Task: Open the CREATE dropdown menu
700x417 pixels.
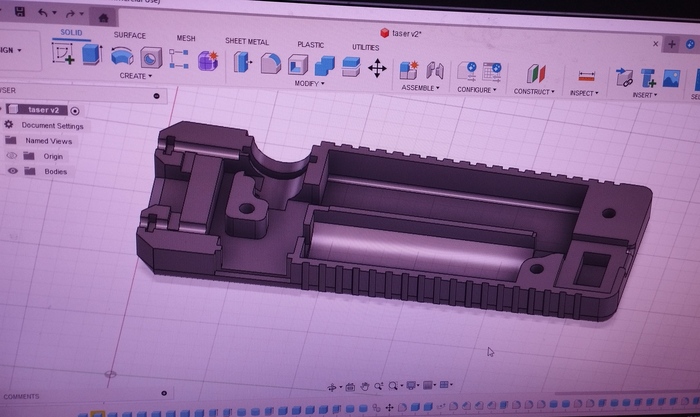Action: coord(135,75)
